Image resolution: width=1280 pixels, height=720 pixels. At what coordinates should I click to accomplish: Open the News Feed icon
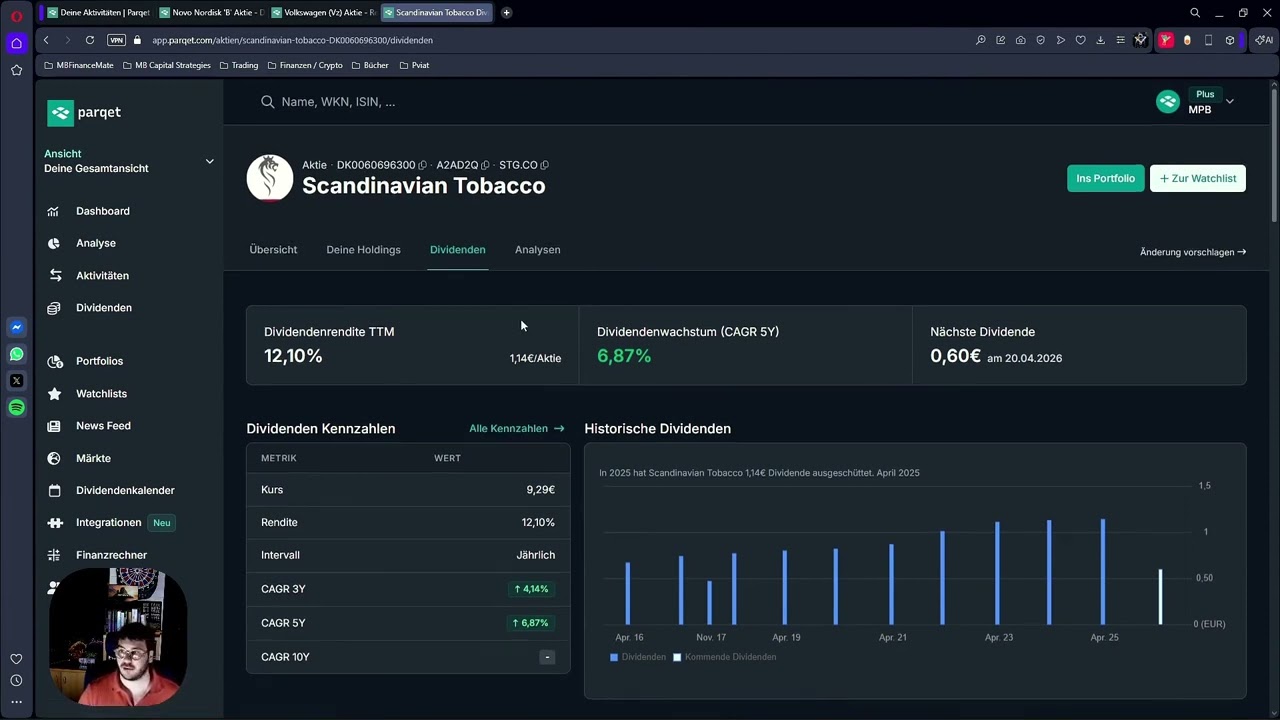(54, 426)
